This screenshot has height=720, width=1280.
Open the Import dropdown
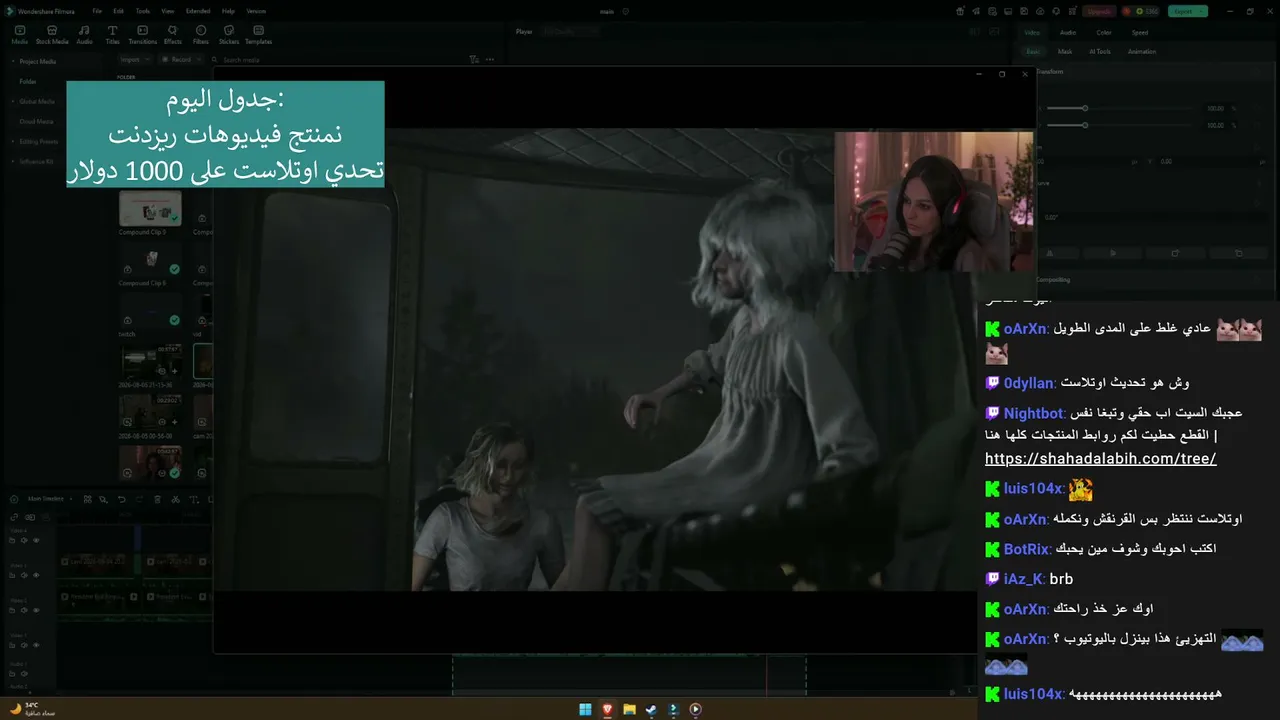pos(133,59)
